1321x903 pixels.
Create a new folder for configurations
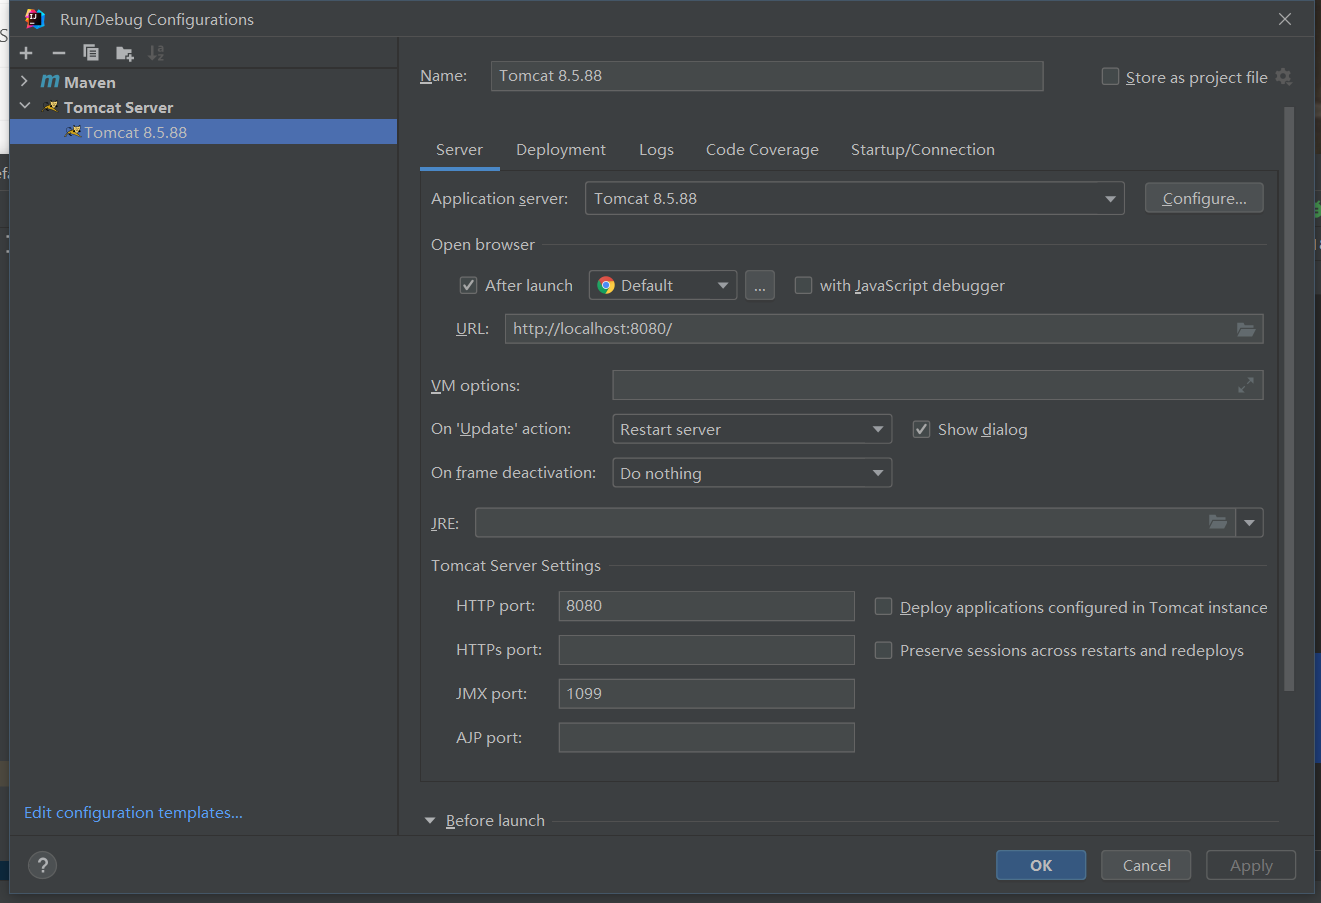[x=124, y=53]
